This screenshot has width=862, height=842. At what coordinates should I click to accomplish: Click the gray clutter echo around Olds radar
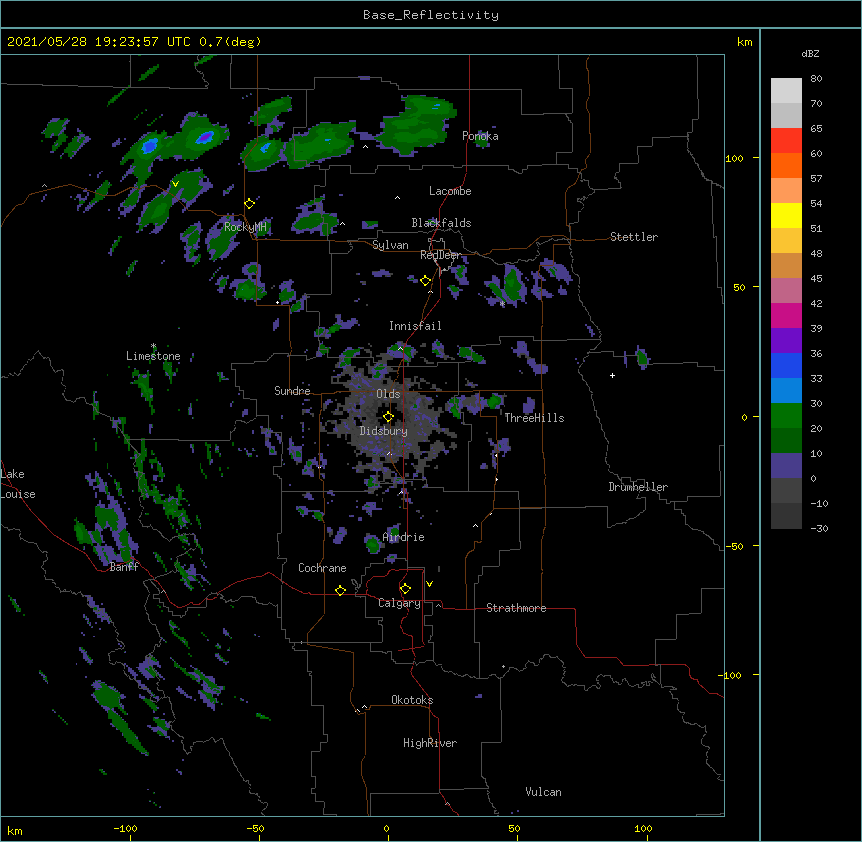[x=388, y=418]
